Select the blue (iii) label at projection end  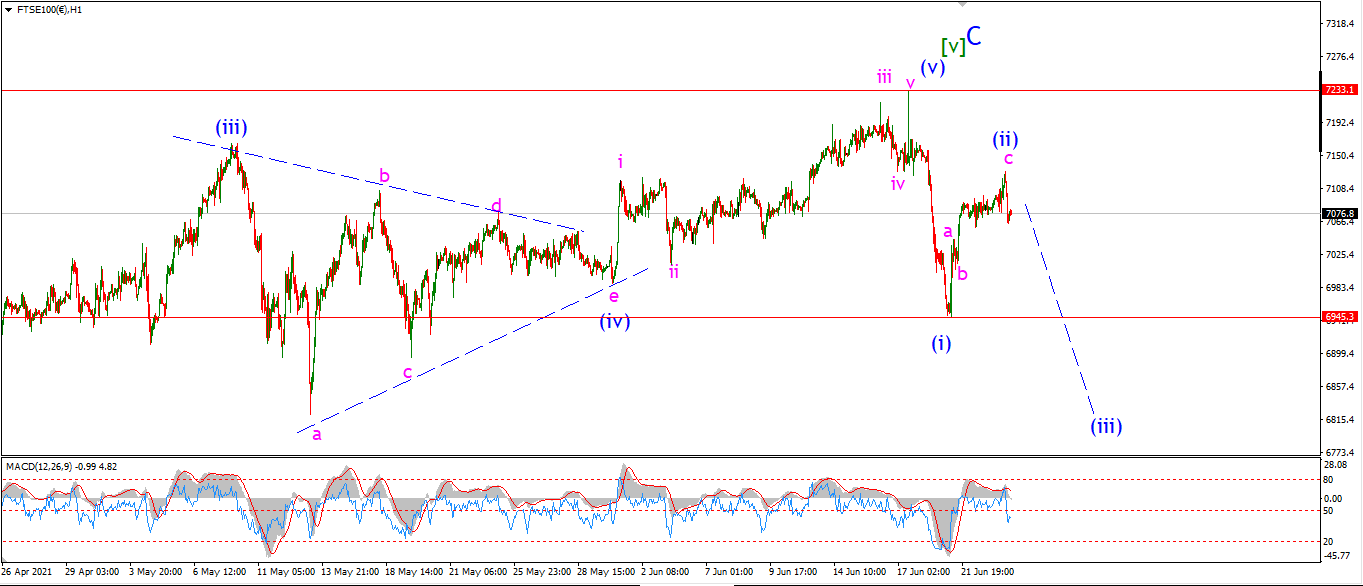coord(1106,426)
